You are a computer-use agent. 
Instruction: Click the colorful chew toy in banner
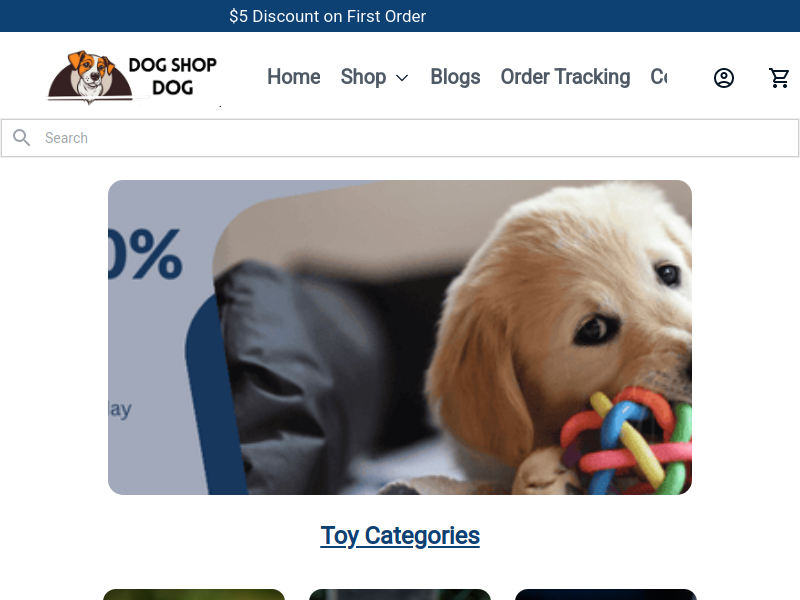click(627, 440)
